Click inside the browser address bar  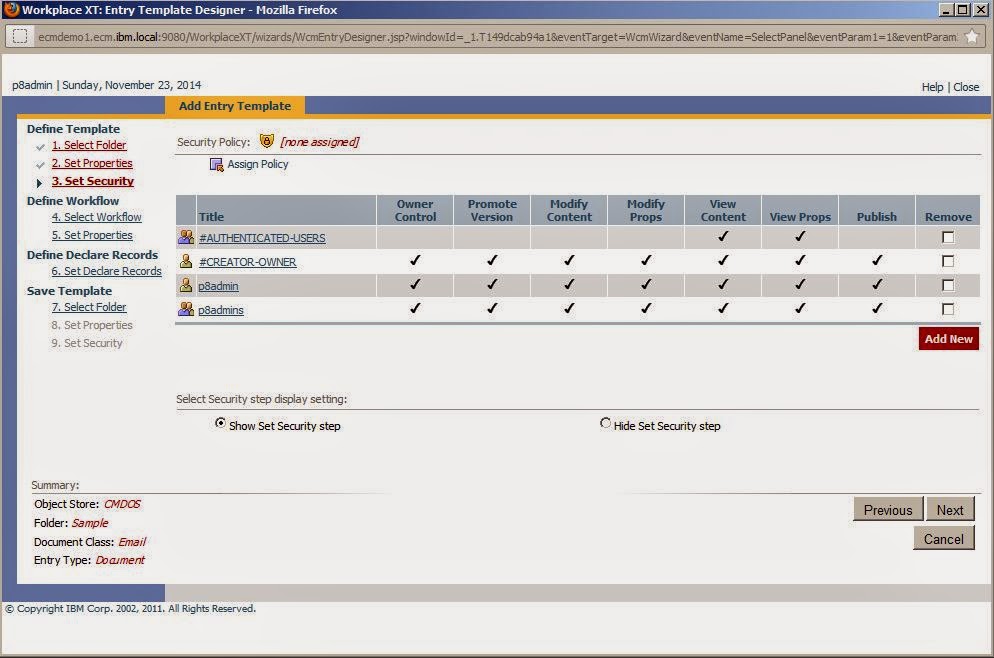pos(400,33)
